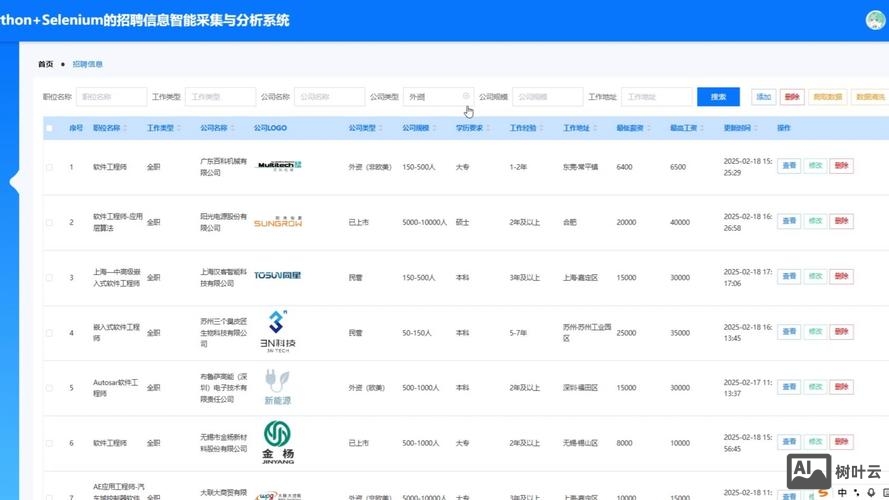Focus the 职位名称 filter input
This screenshot has width=889, height=500.
[111, 97]
